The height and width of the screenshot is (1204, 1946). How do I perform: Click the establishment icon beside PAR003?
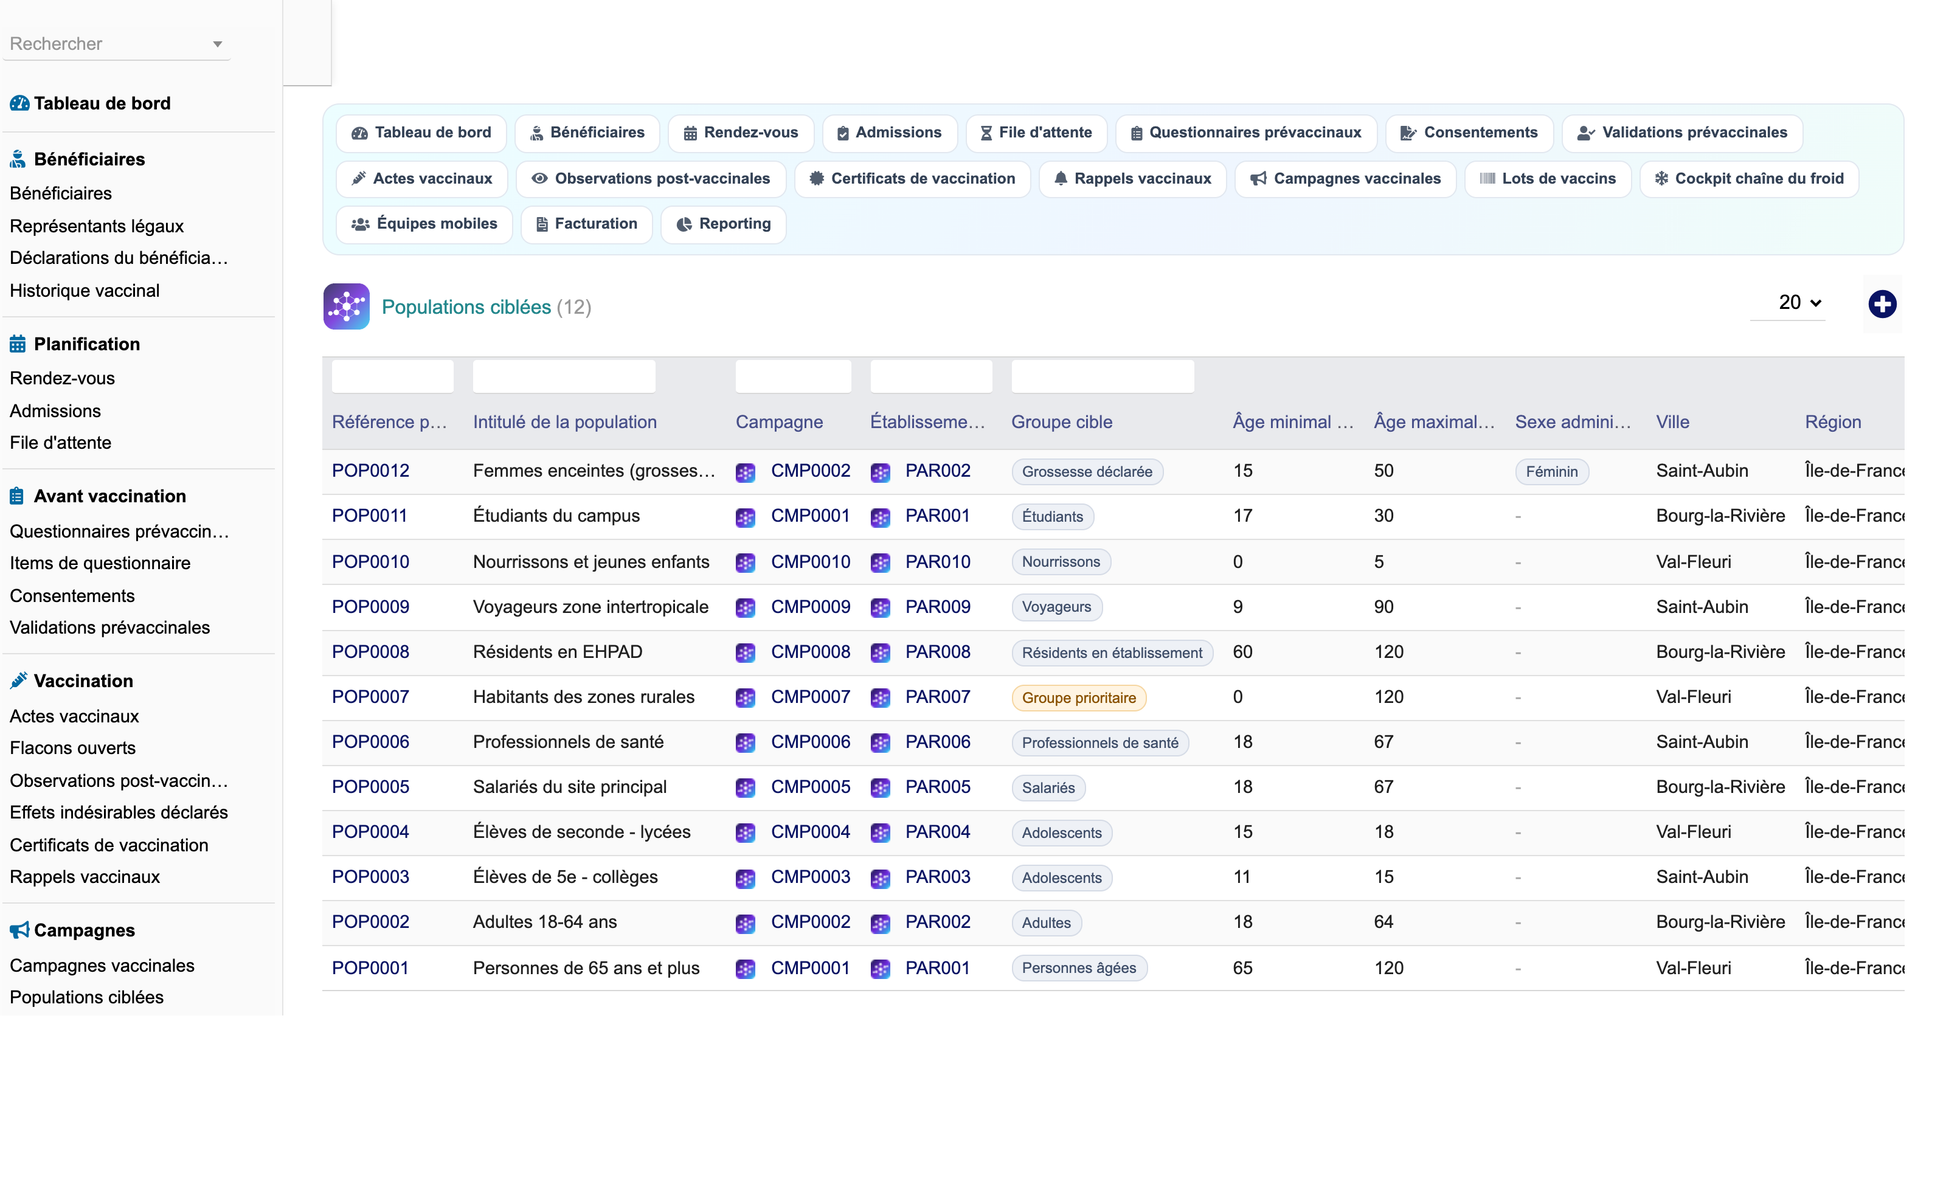point(880,878)
